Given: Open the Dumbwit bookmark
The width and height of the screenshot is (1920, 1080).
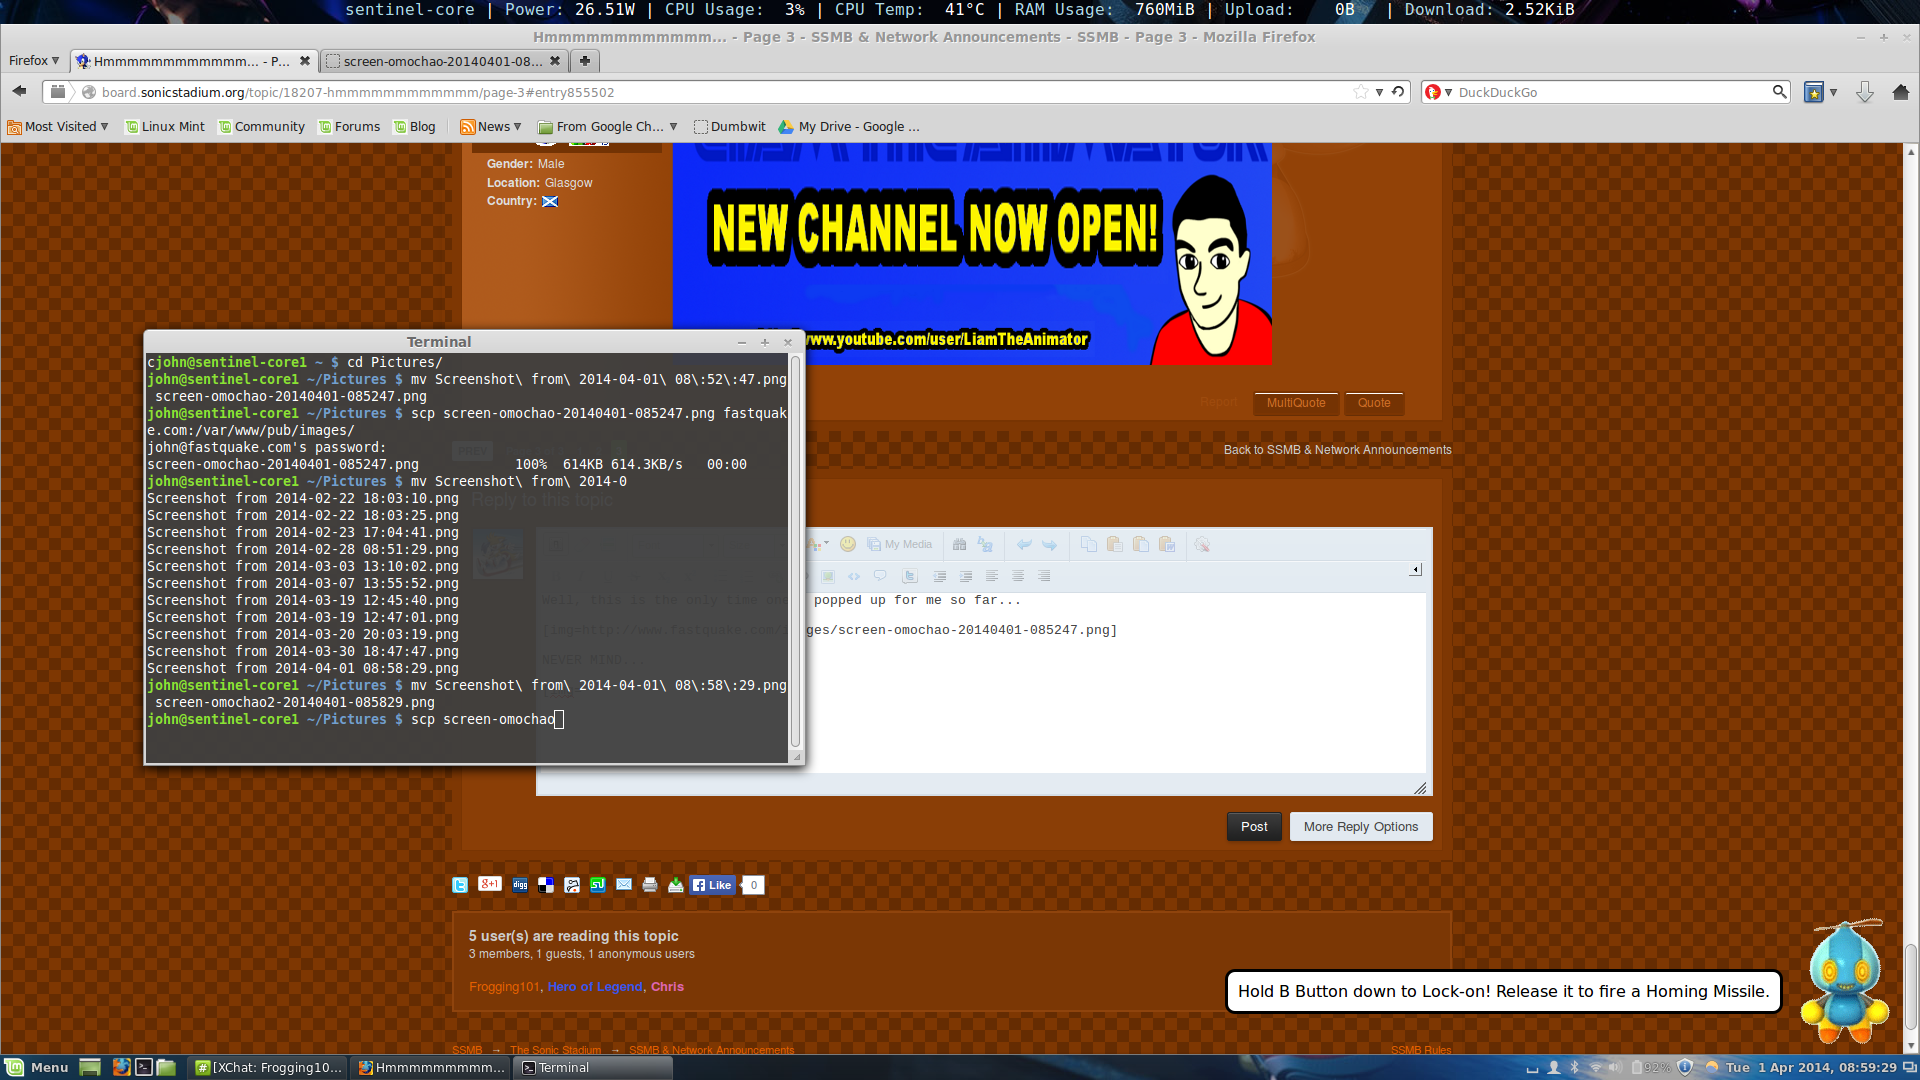Looking at the screenshot, I should (x=730, y=127).
